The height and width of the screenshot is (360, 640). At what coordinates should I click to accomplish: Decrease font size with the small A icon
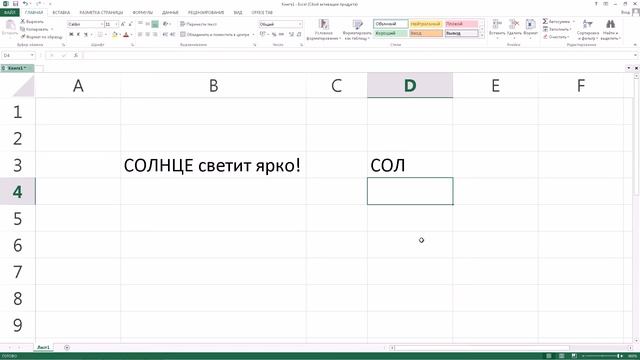(130, 24)
